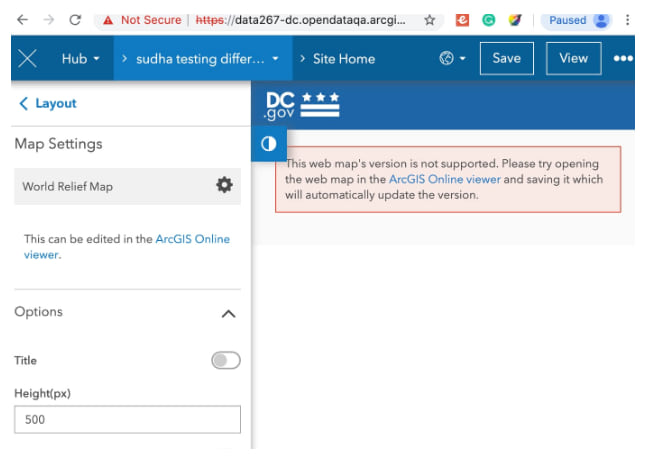Open the globe language dropdown
This screenshot has height=474, width=647.
pos(452,58)
